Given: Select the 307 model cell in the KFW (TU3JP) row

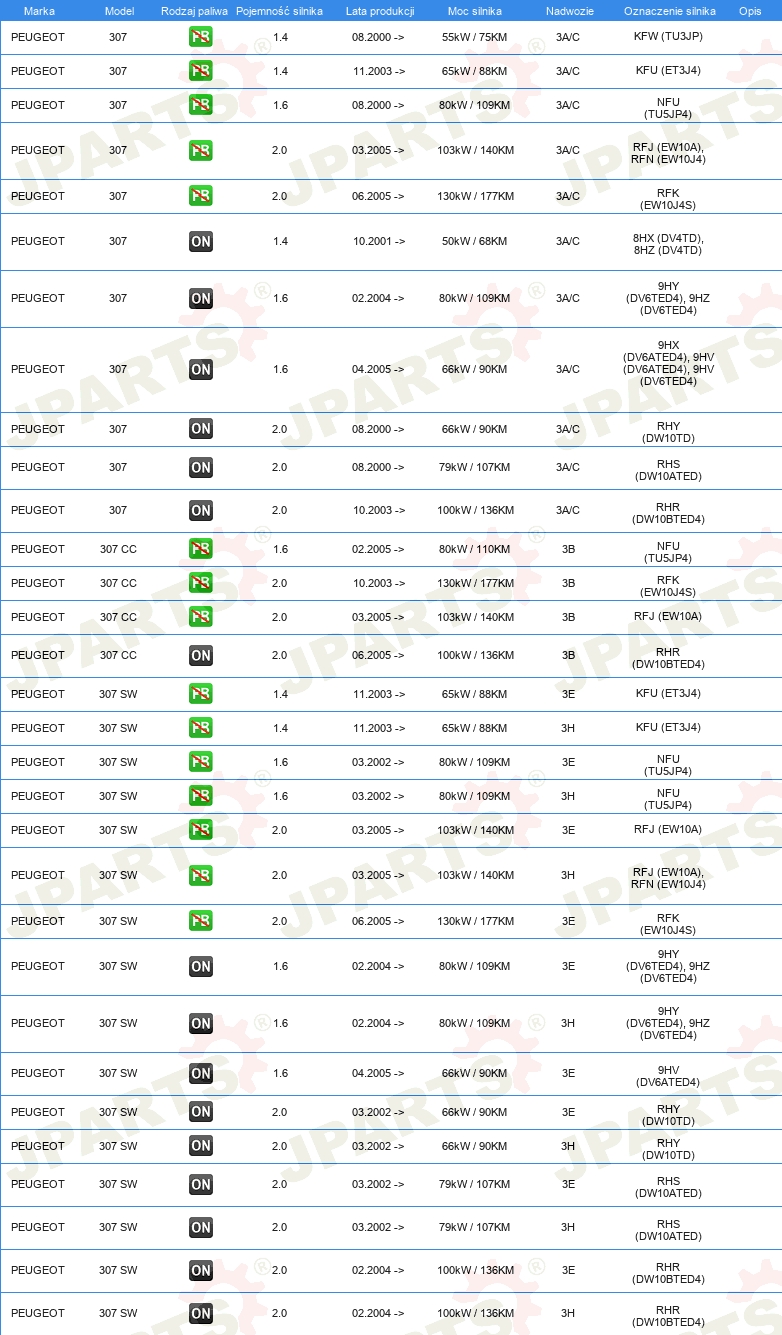Looking at the screenshot, I should pyautogui.click(x=118, y=37).
